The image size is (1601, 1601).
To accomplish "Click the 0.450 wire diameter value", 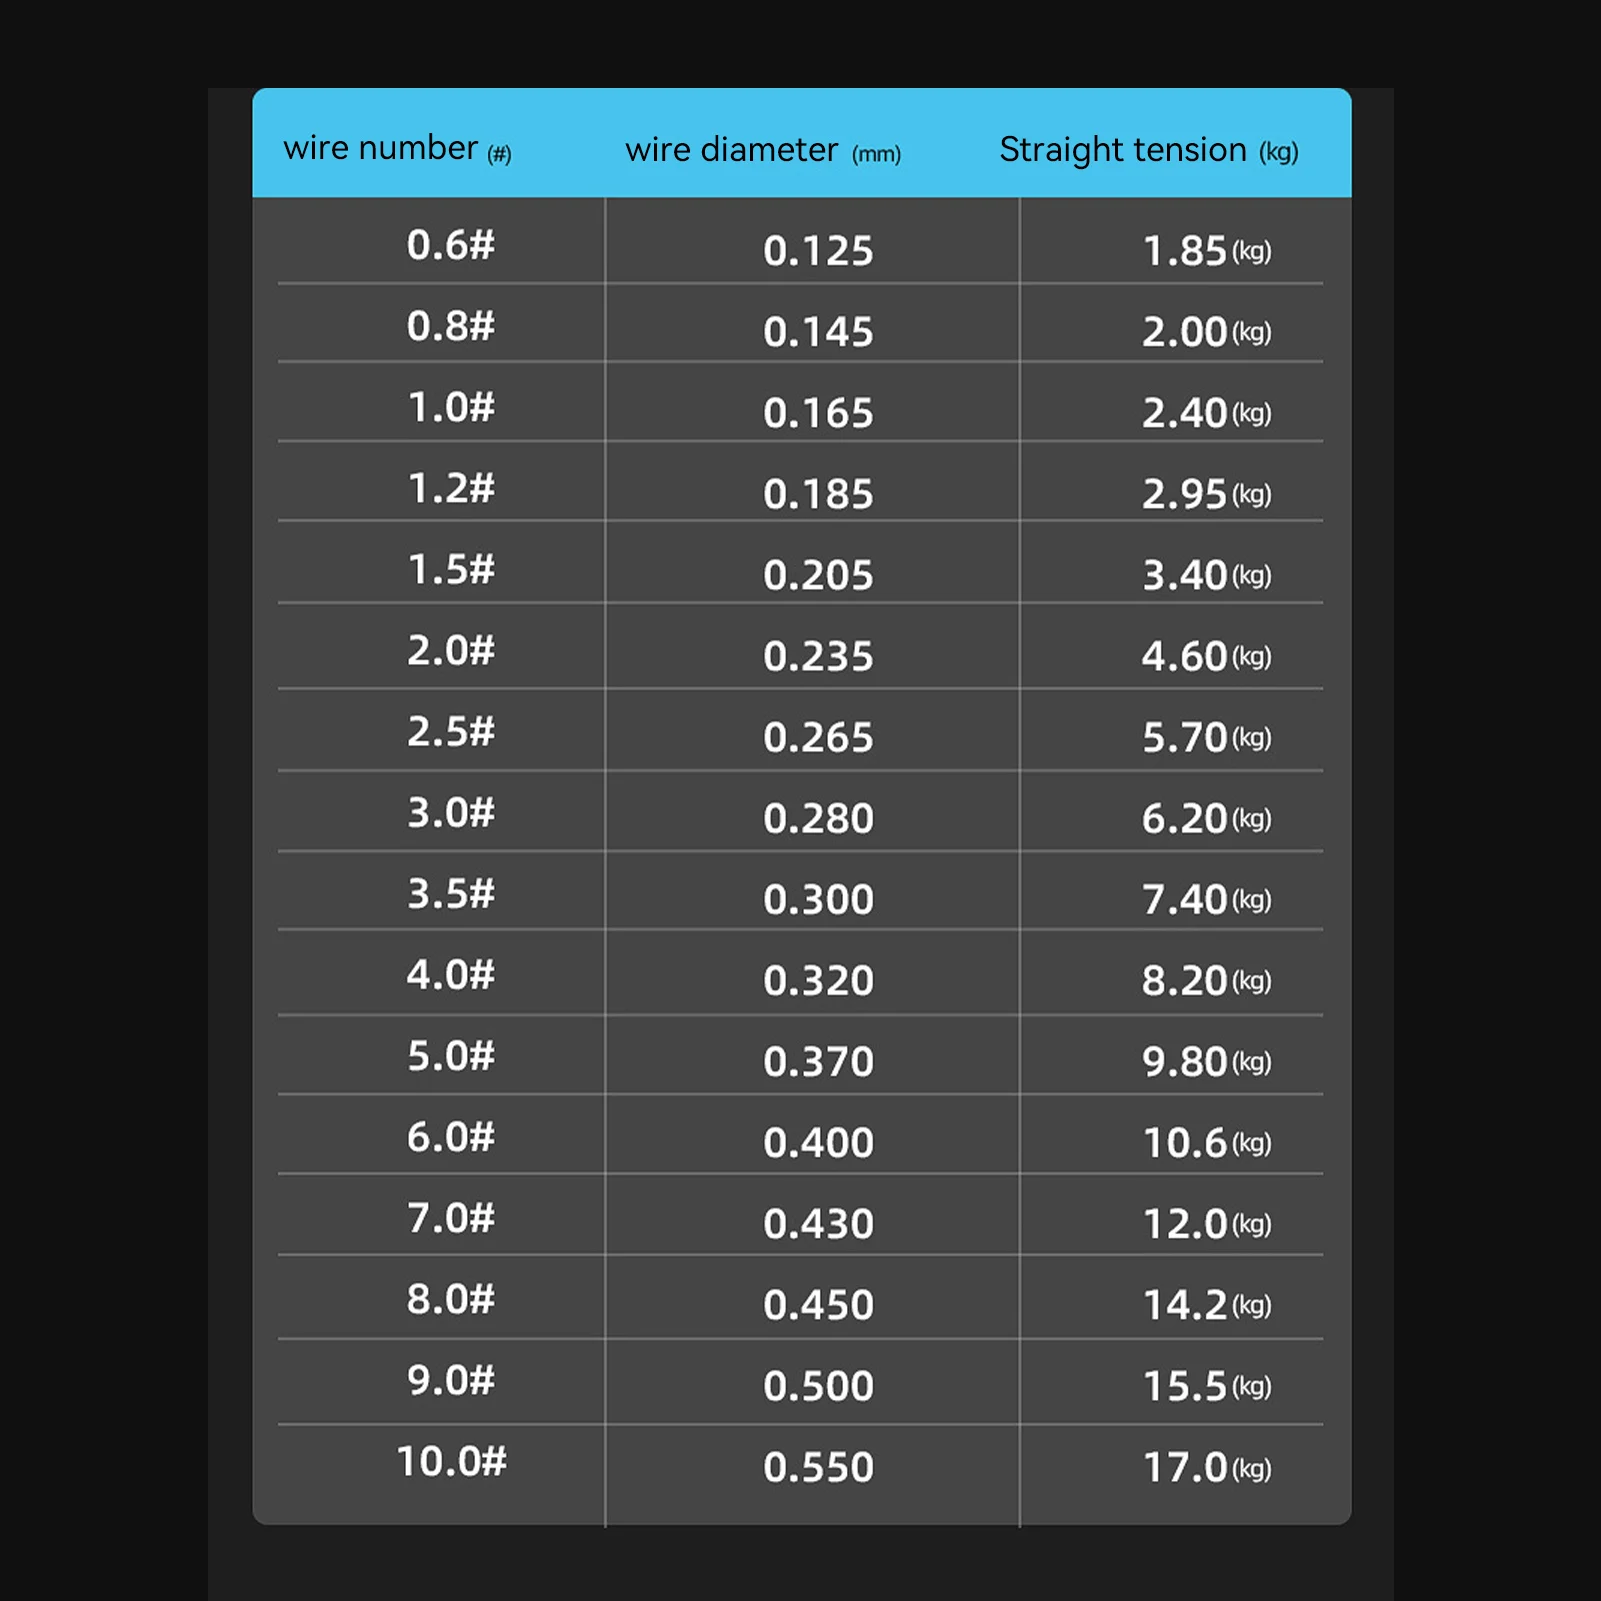I will [818, 1305].
